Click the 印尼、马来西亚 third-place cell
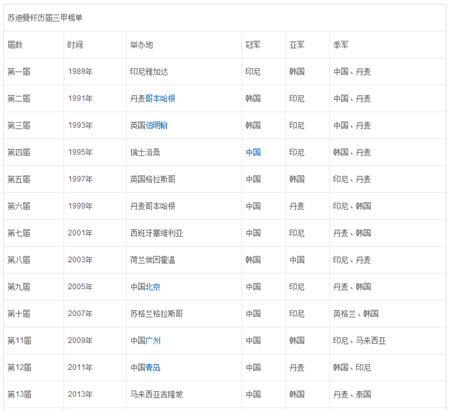The height and width of the screenshot is (411, 450). click(359, 341)
